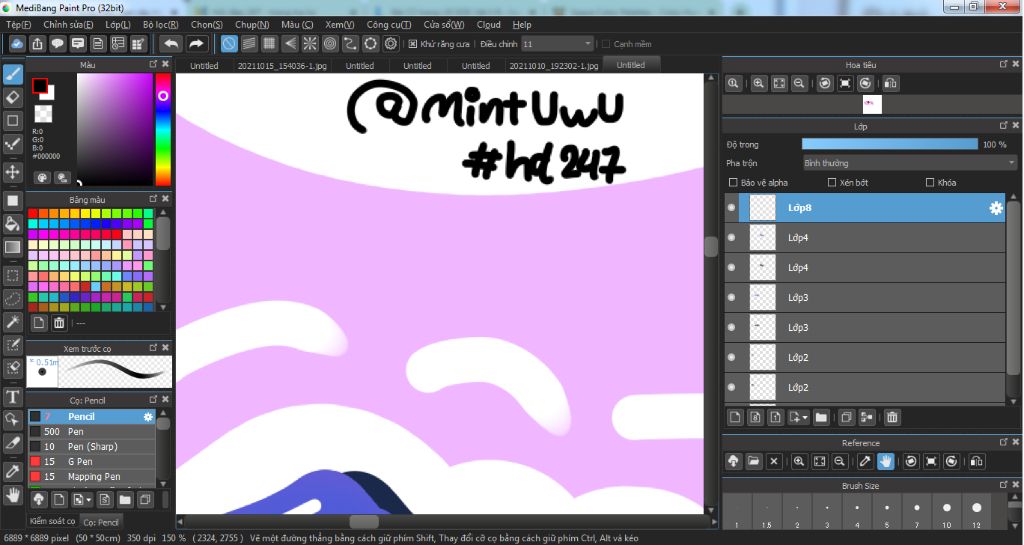Switch to 20211015_154036-1.jpg tab
The image size is (1024, 545).
(281, 66)
